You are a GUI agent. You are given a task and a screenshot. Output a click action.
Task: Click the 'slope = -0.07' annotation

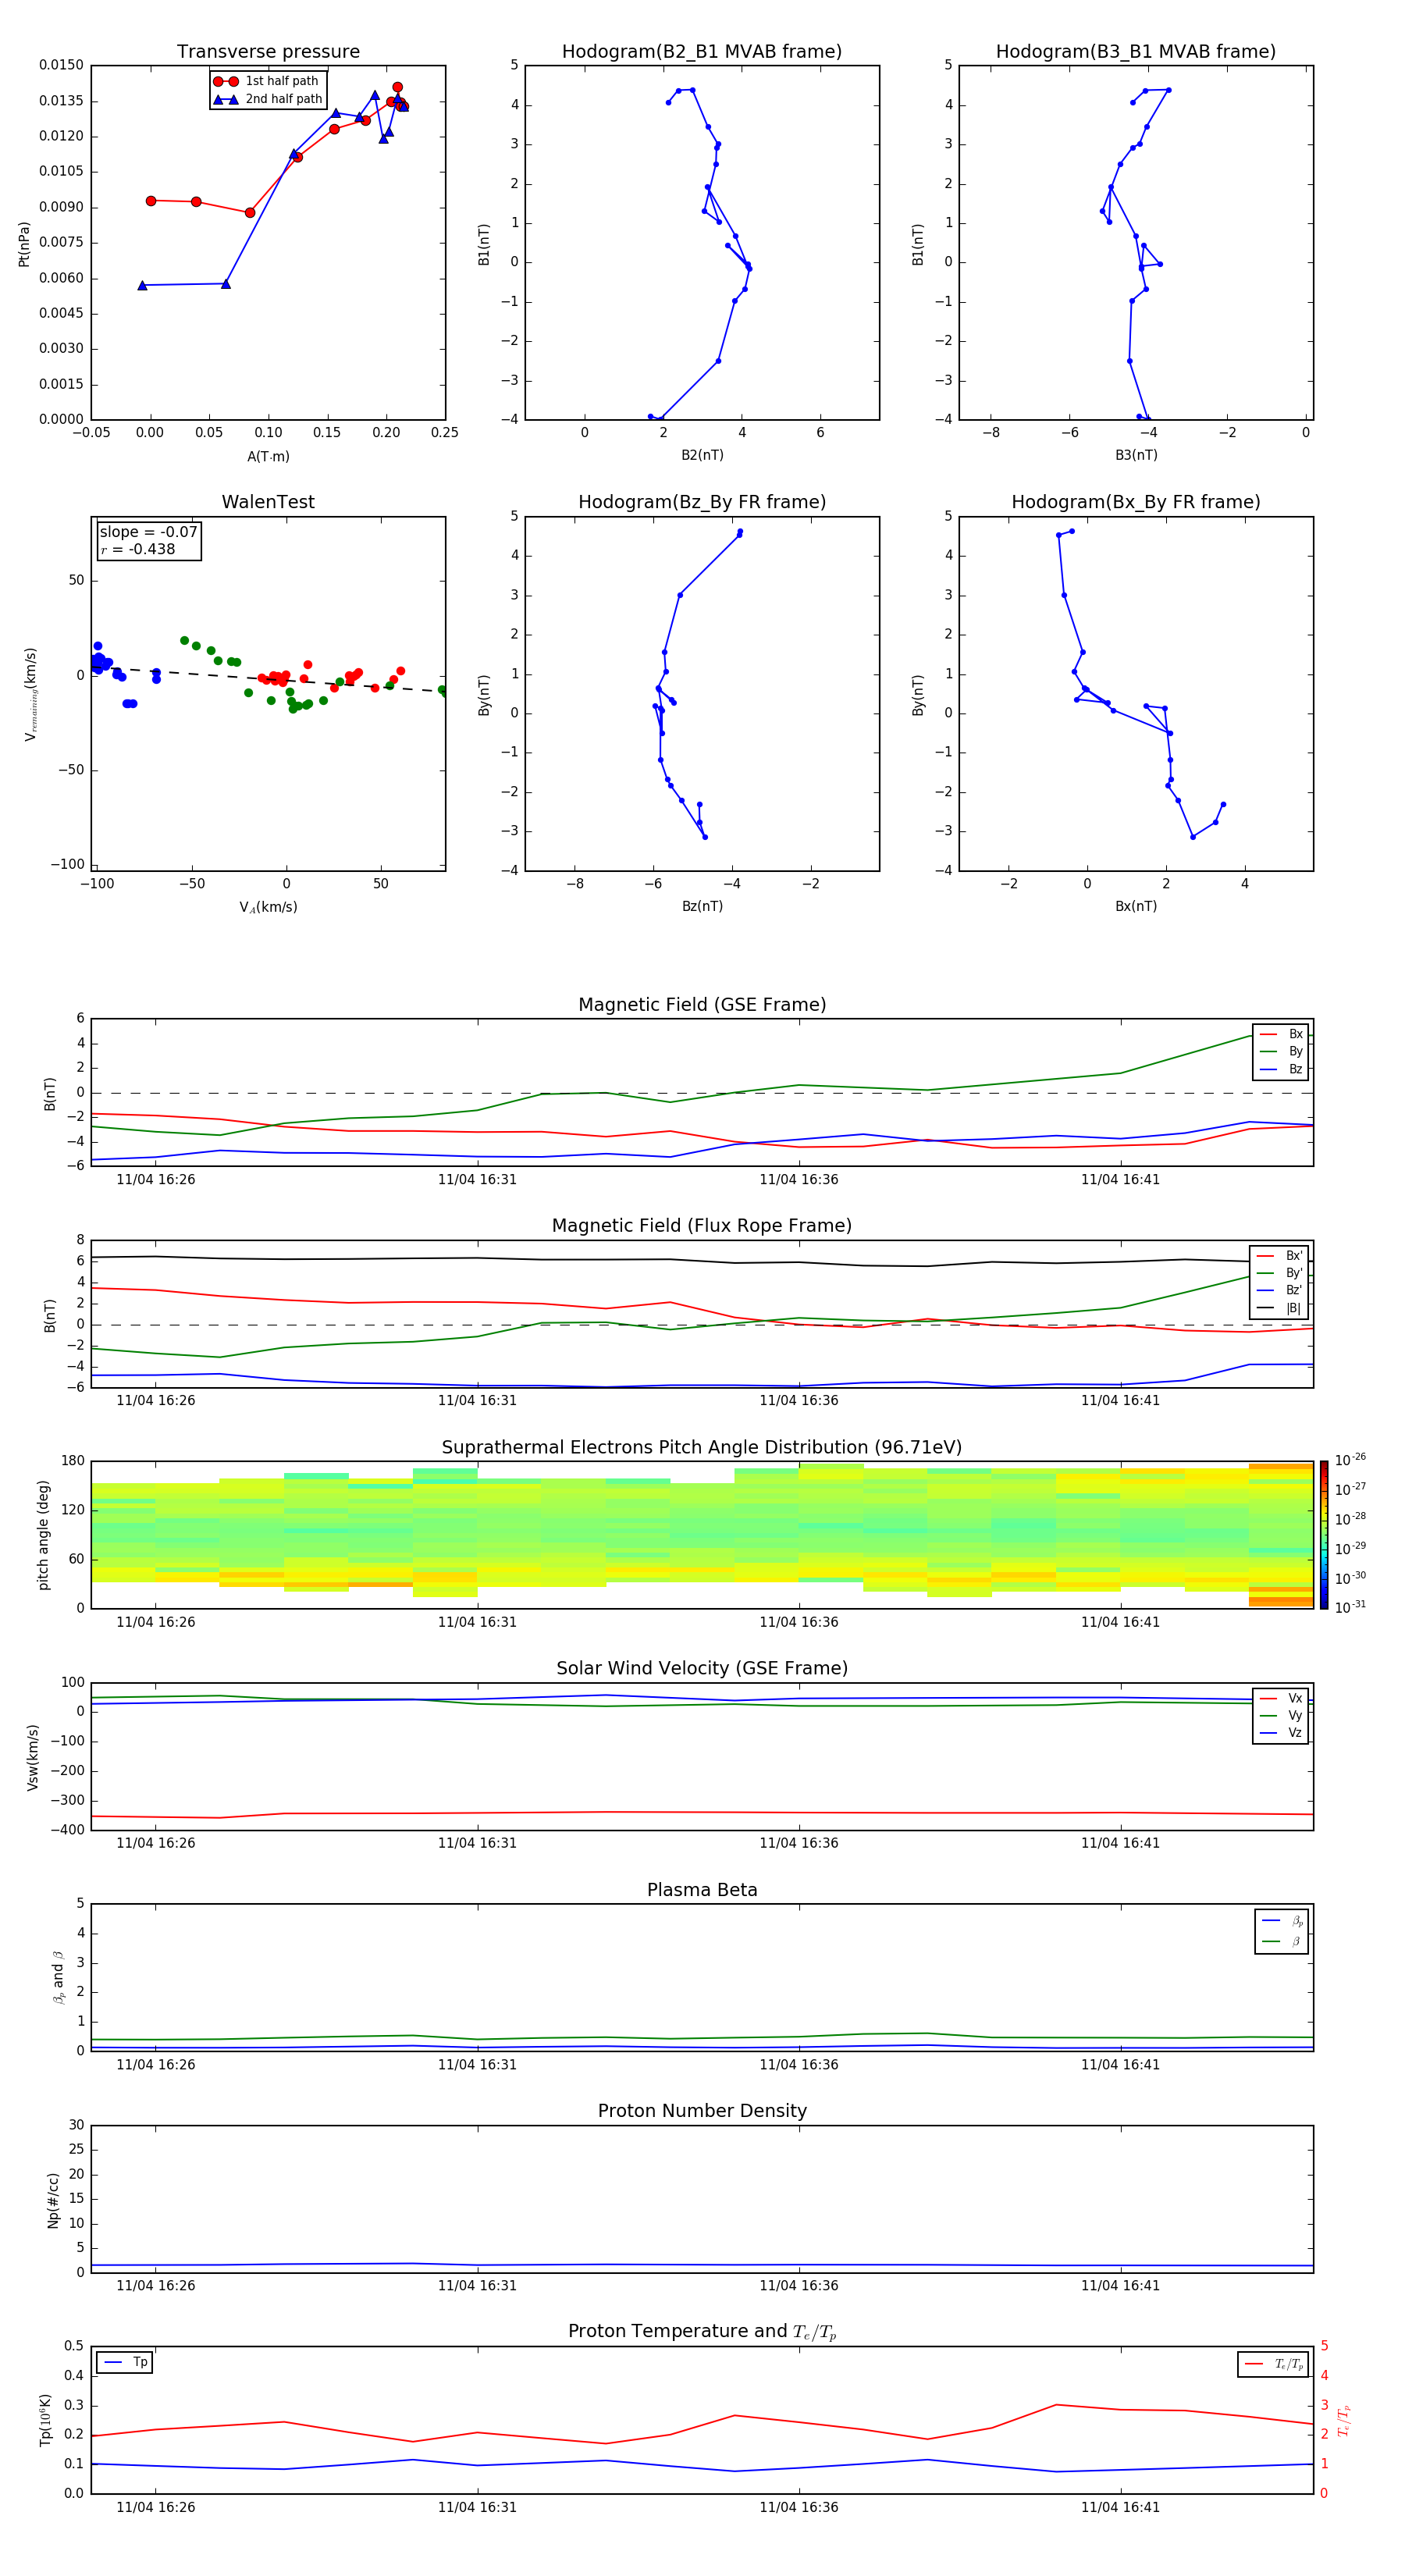(149, 532)
